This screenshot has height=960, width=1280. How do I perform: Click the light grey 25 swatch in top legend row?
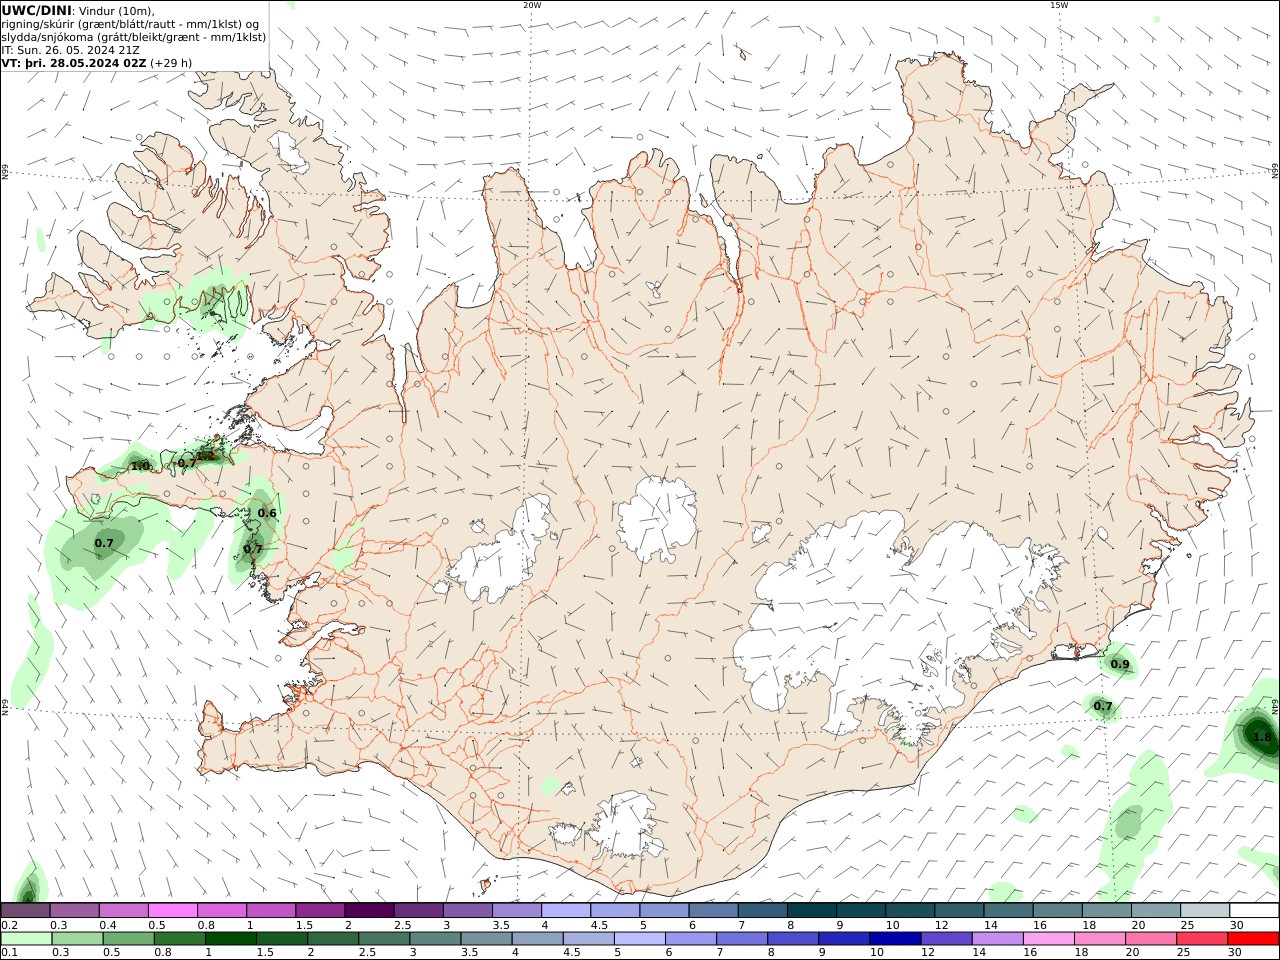click(x=1205, y=911)
